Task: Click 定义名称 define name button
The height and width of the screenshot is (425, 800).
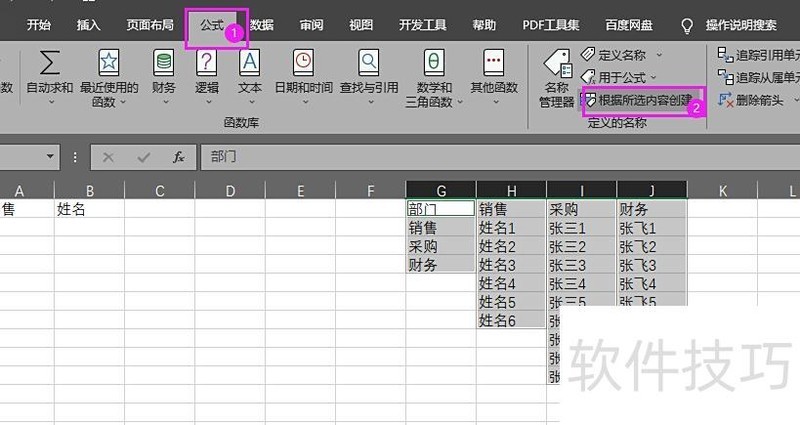Action: (614, 55)
